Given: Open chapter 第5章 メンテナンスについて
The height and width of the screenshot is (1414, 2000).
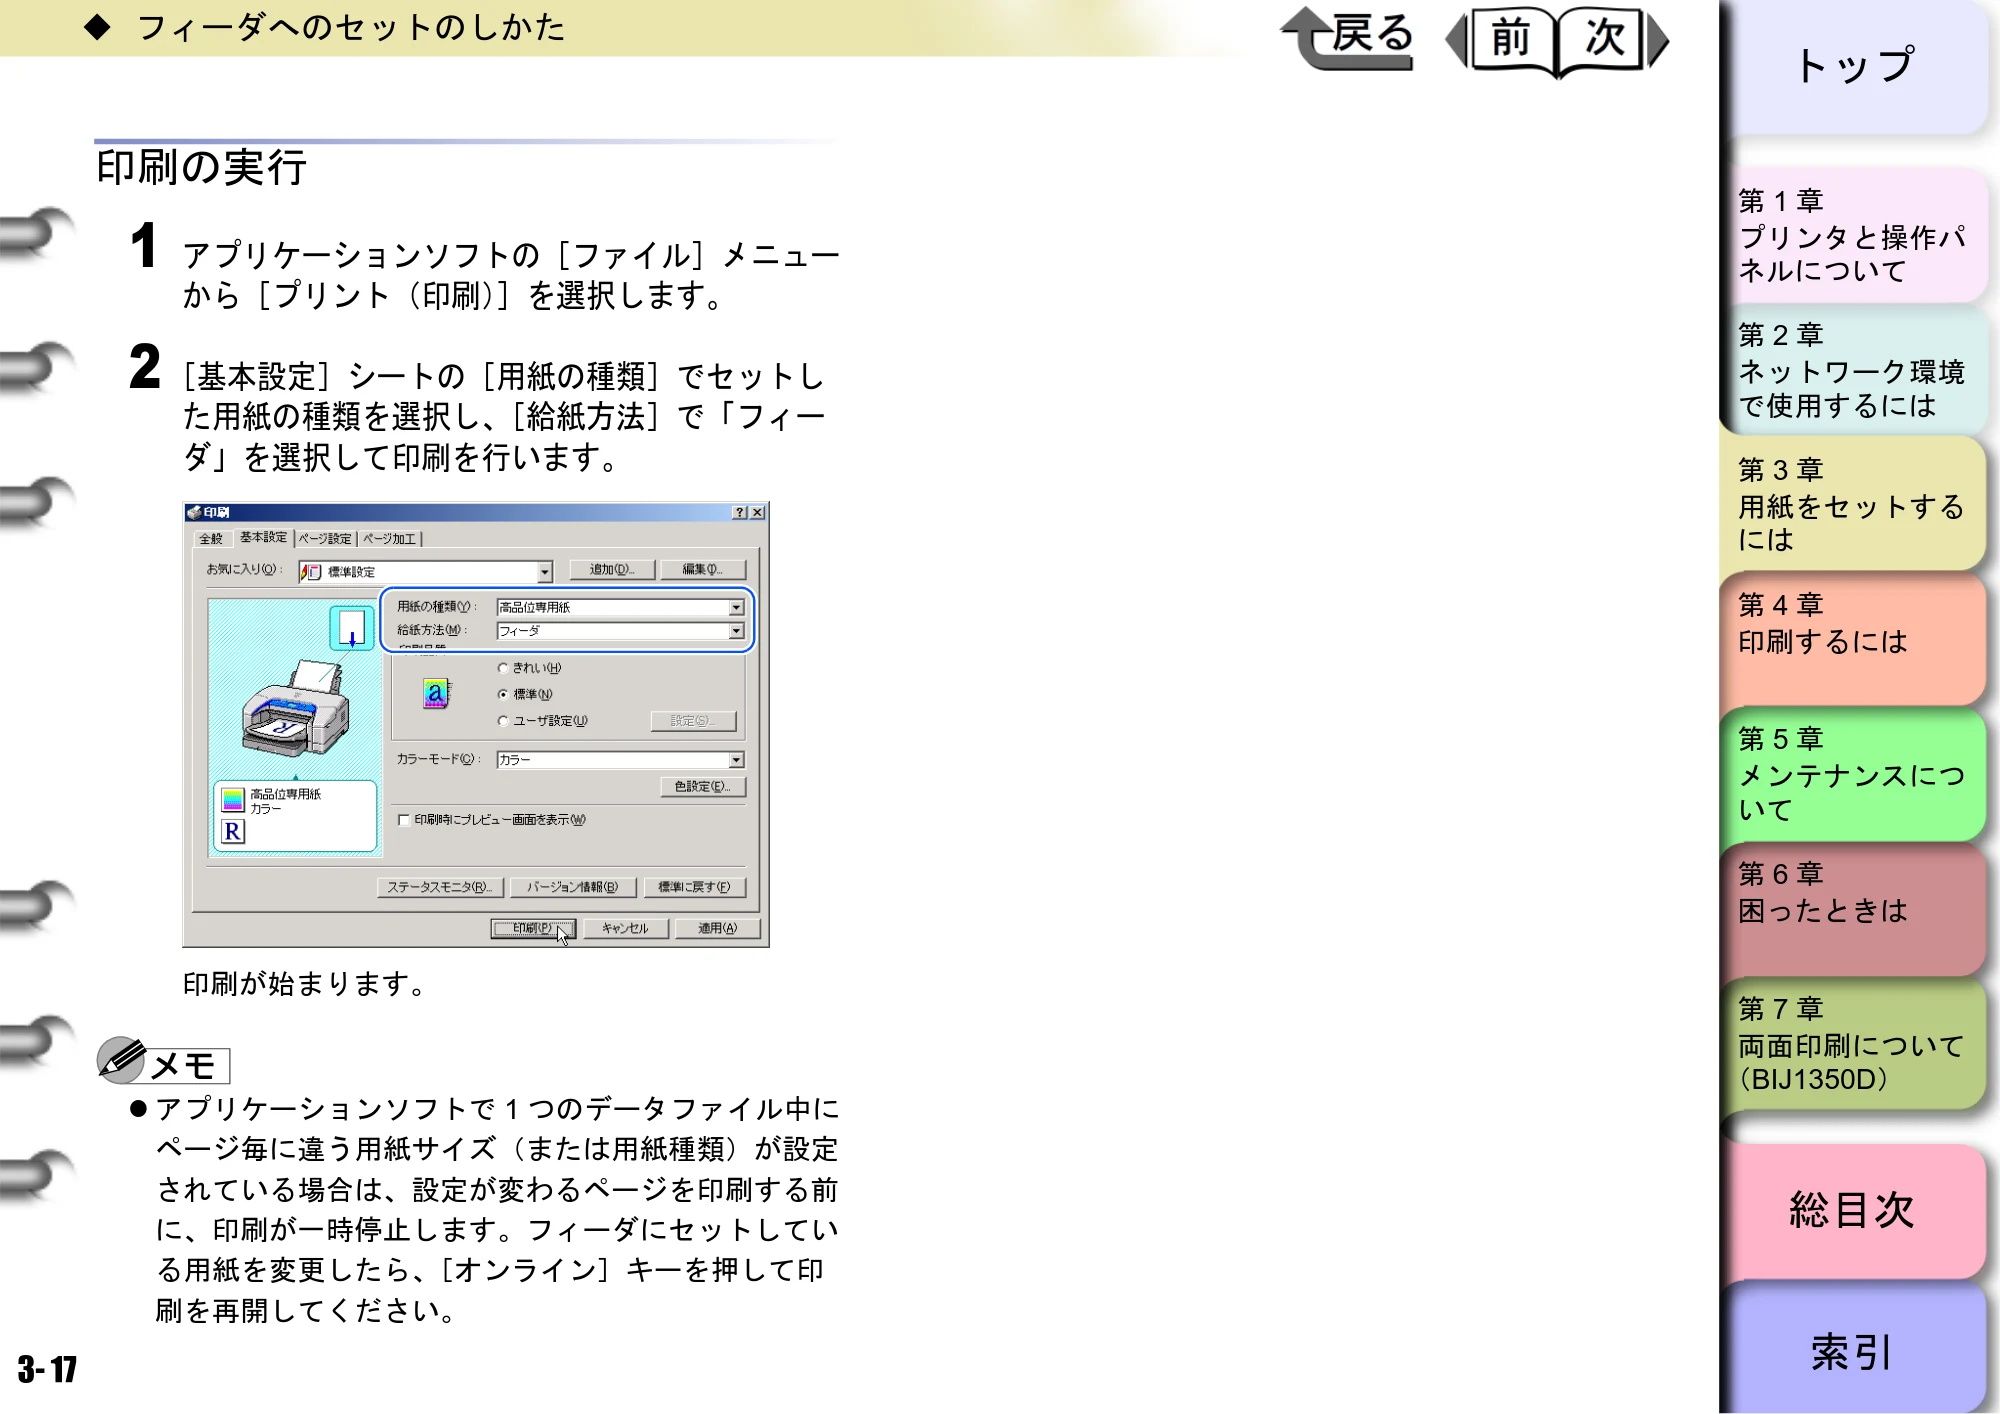Looking at the screenshot, I should [x=1855, y=775].
